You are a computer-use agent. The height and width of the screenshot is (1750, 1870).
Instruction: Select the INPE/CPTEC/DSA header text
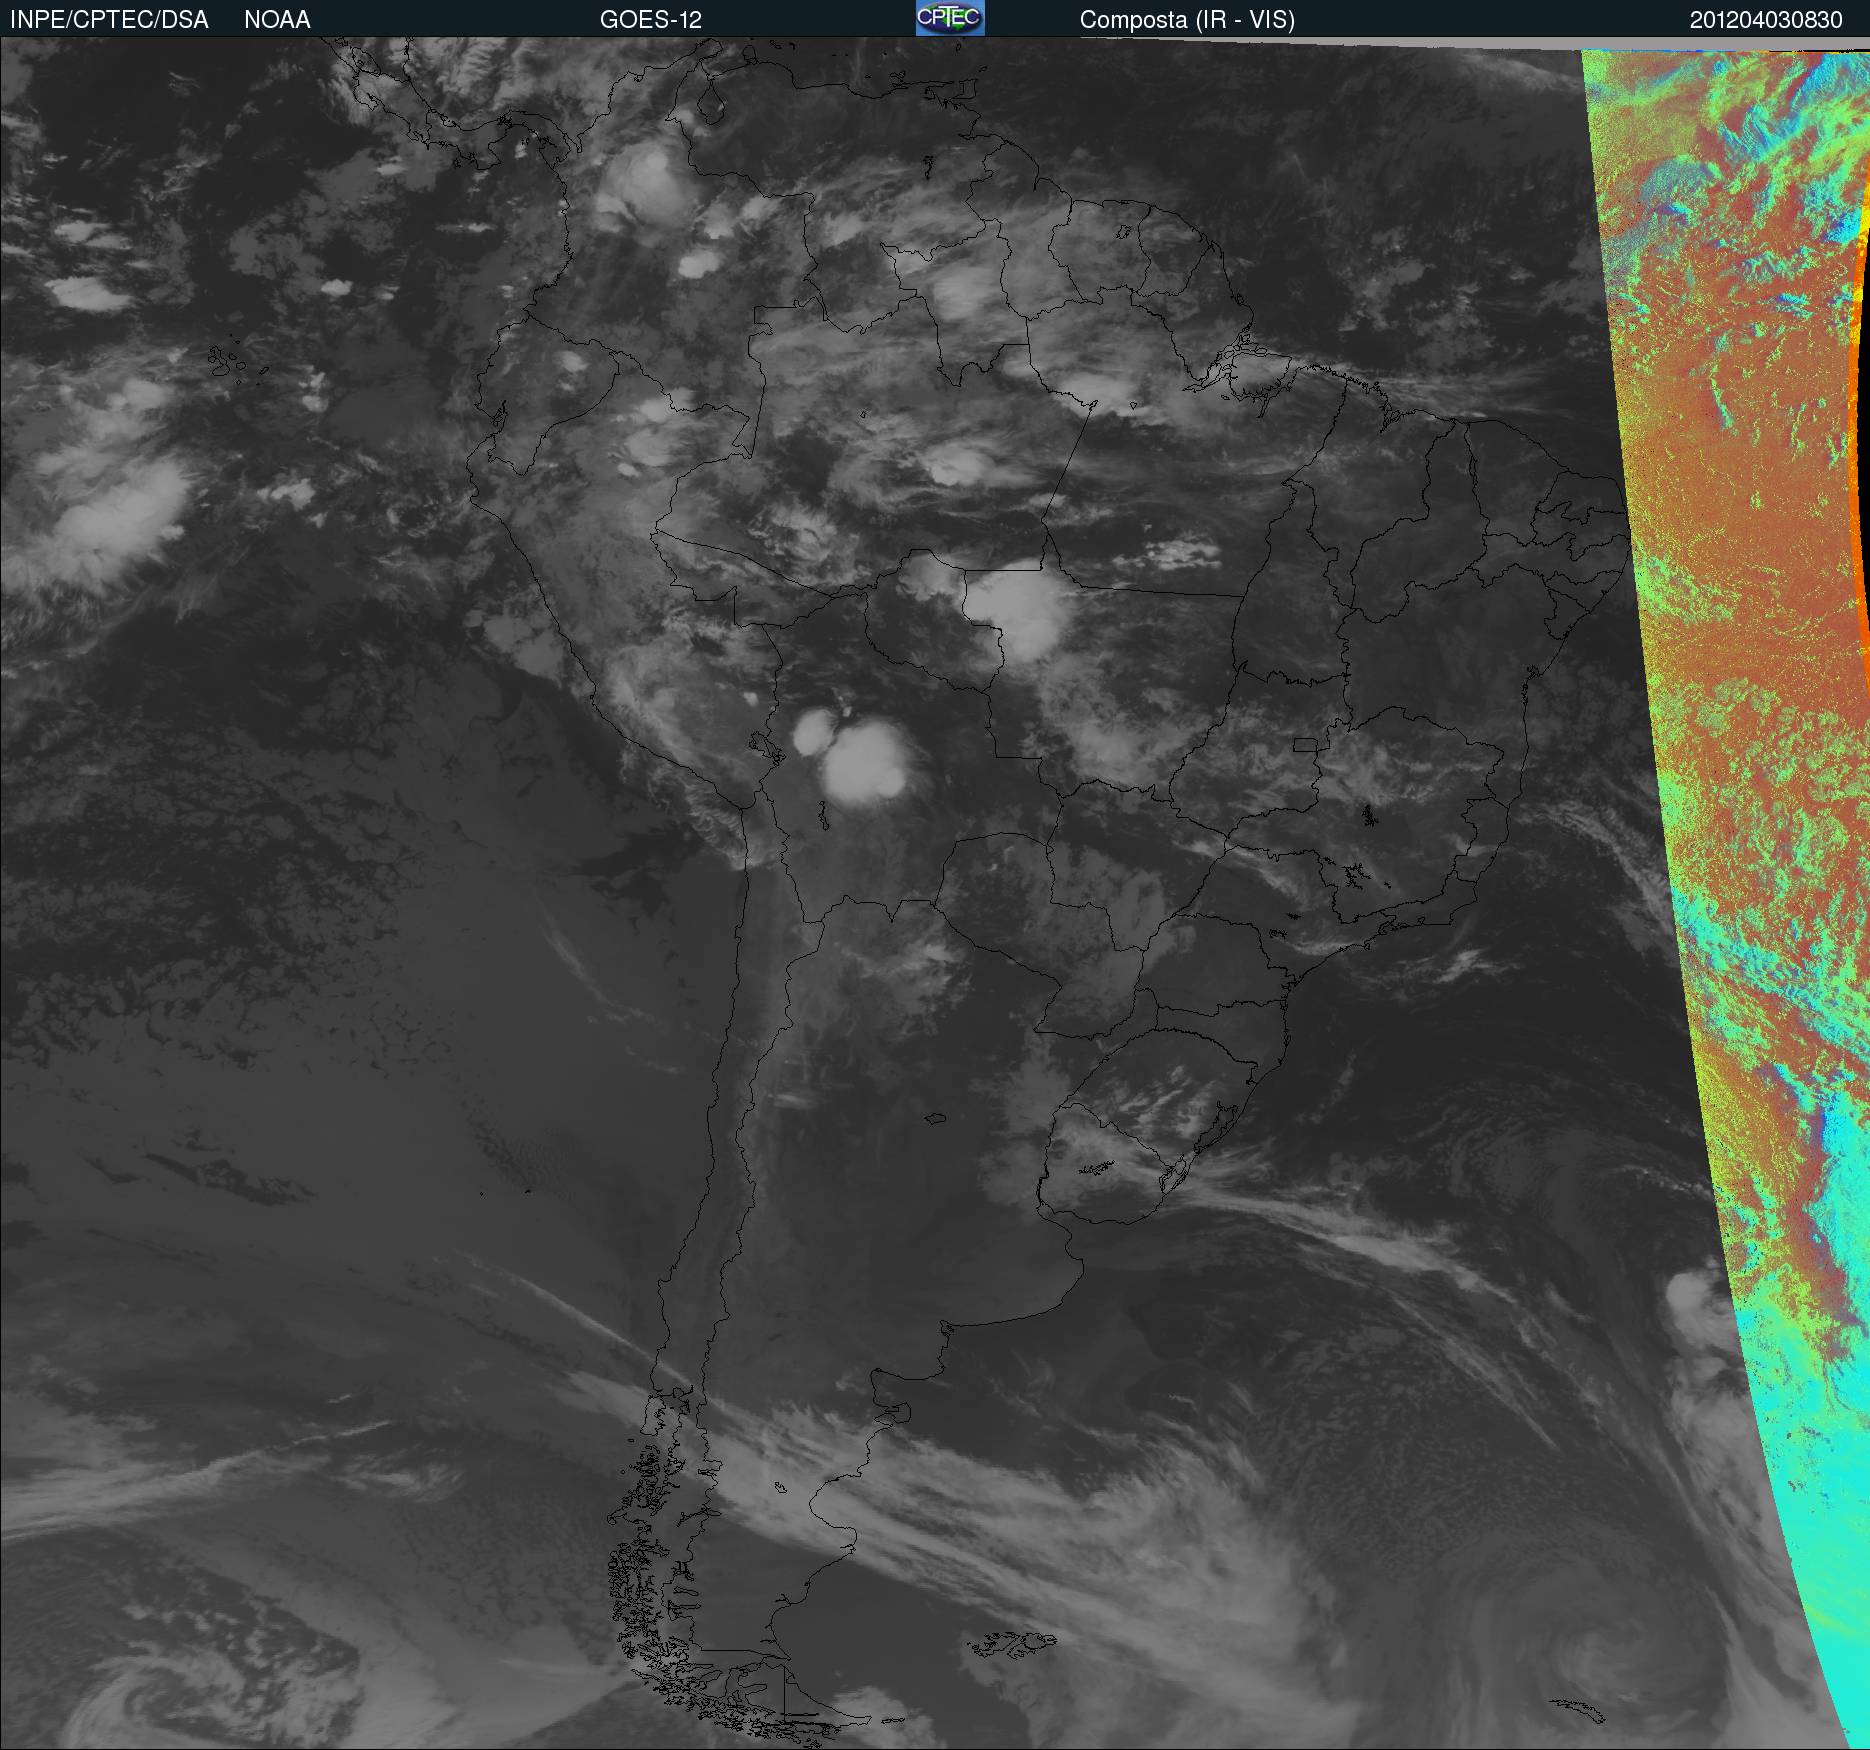pyautogui.click(x=109, y=20)
